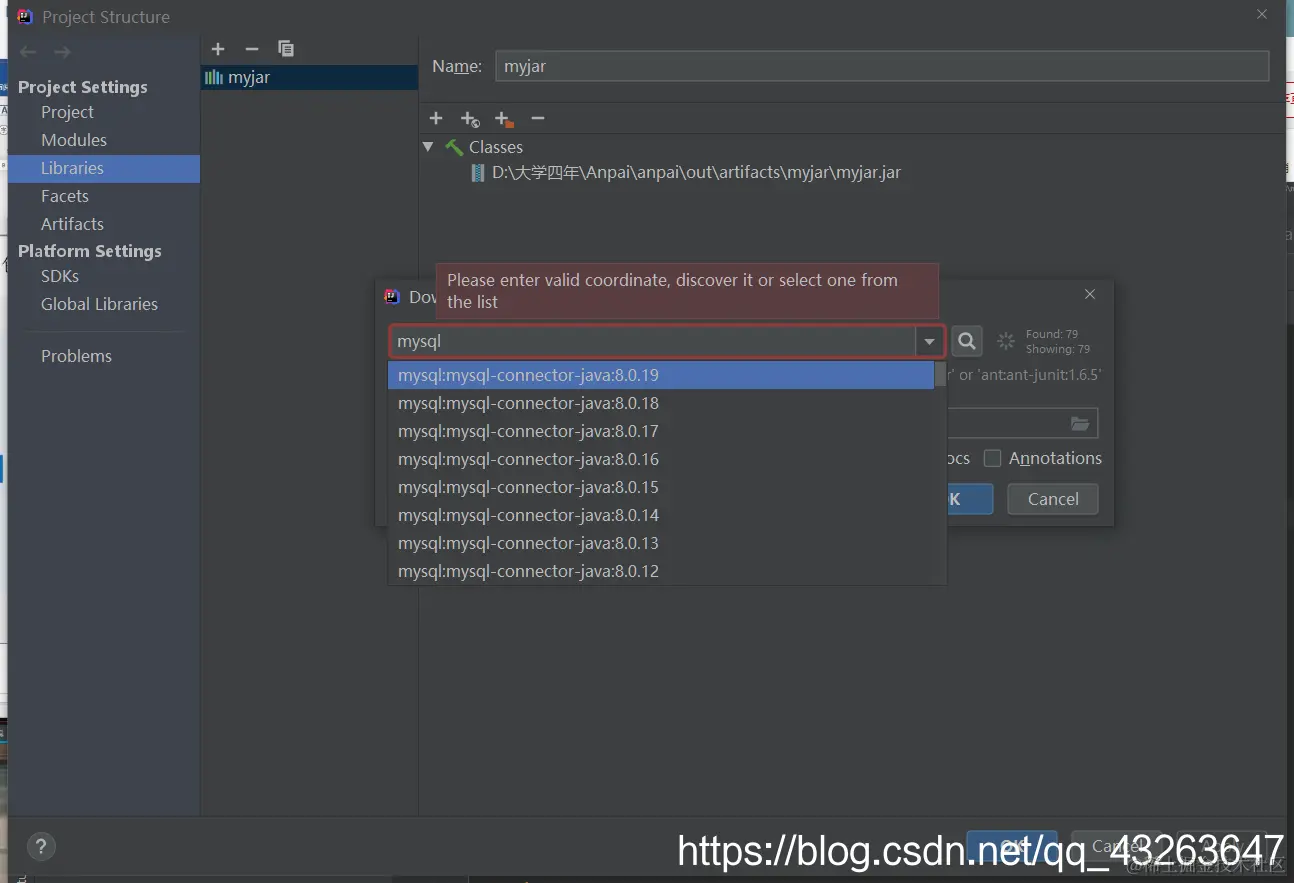Enable the Annotations checkbox

[x=992, y=458]
